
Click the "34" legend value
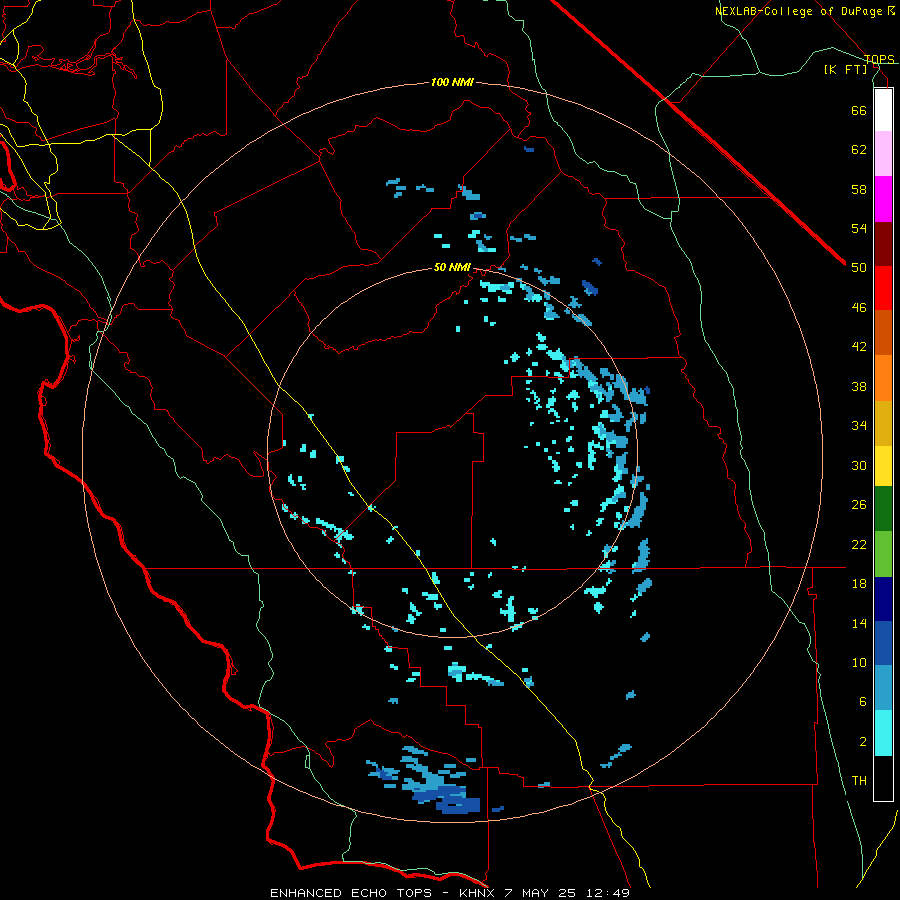point(859,426)
